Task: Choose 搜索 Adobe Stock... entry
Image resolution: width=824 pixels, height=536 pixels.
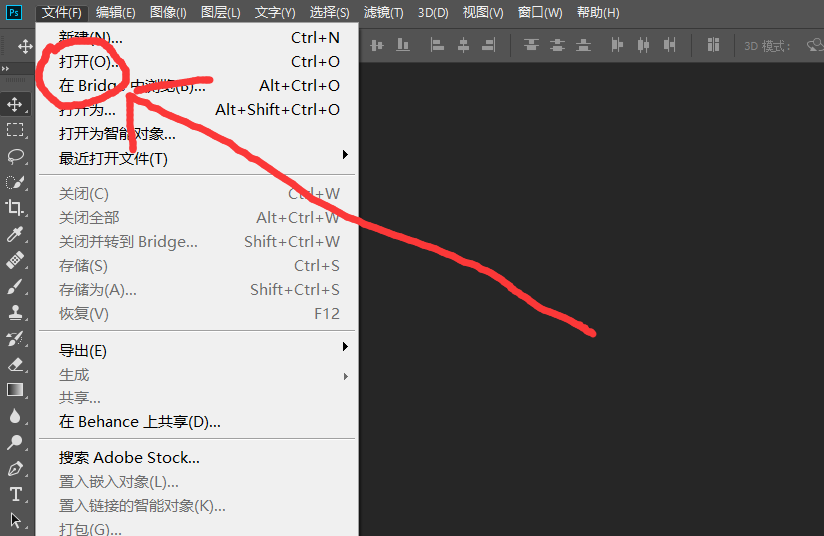Action: click(x=197, y=457)
